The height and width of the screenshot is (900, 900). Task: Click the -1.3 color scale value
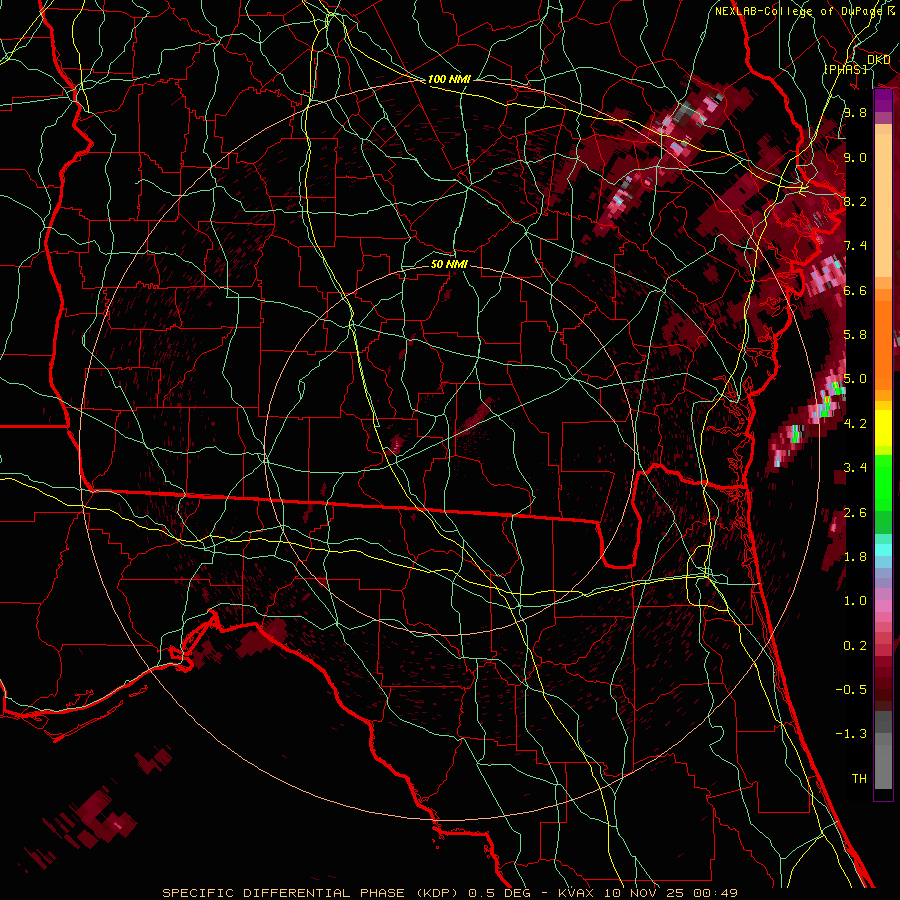[851, 734]
